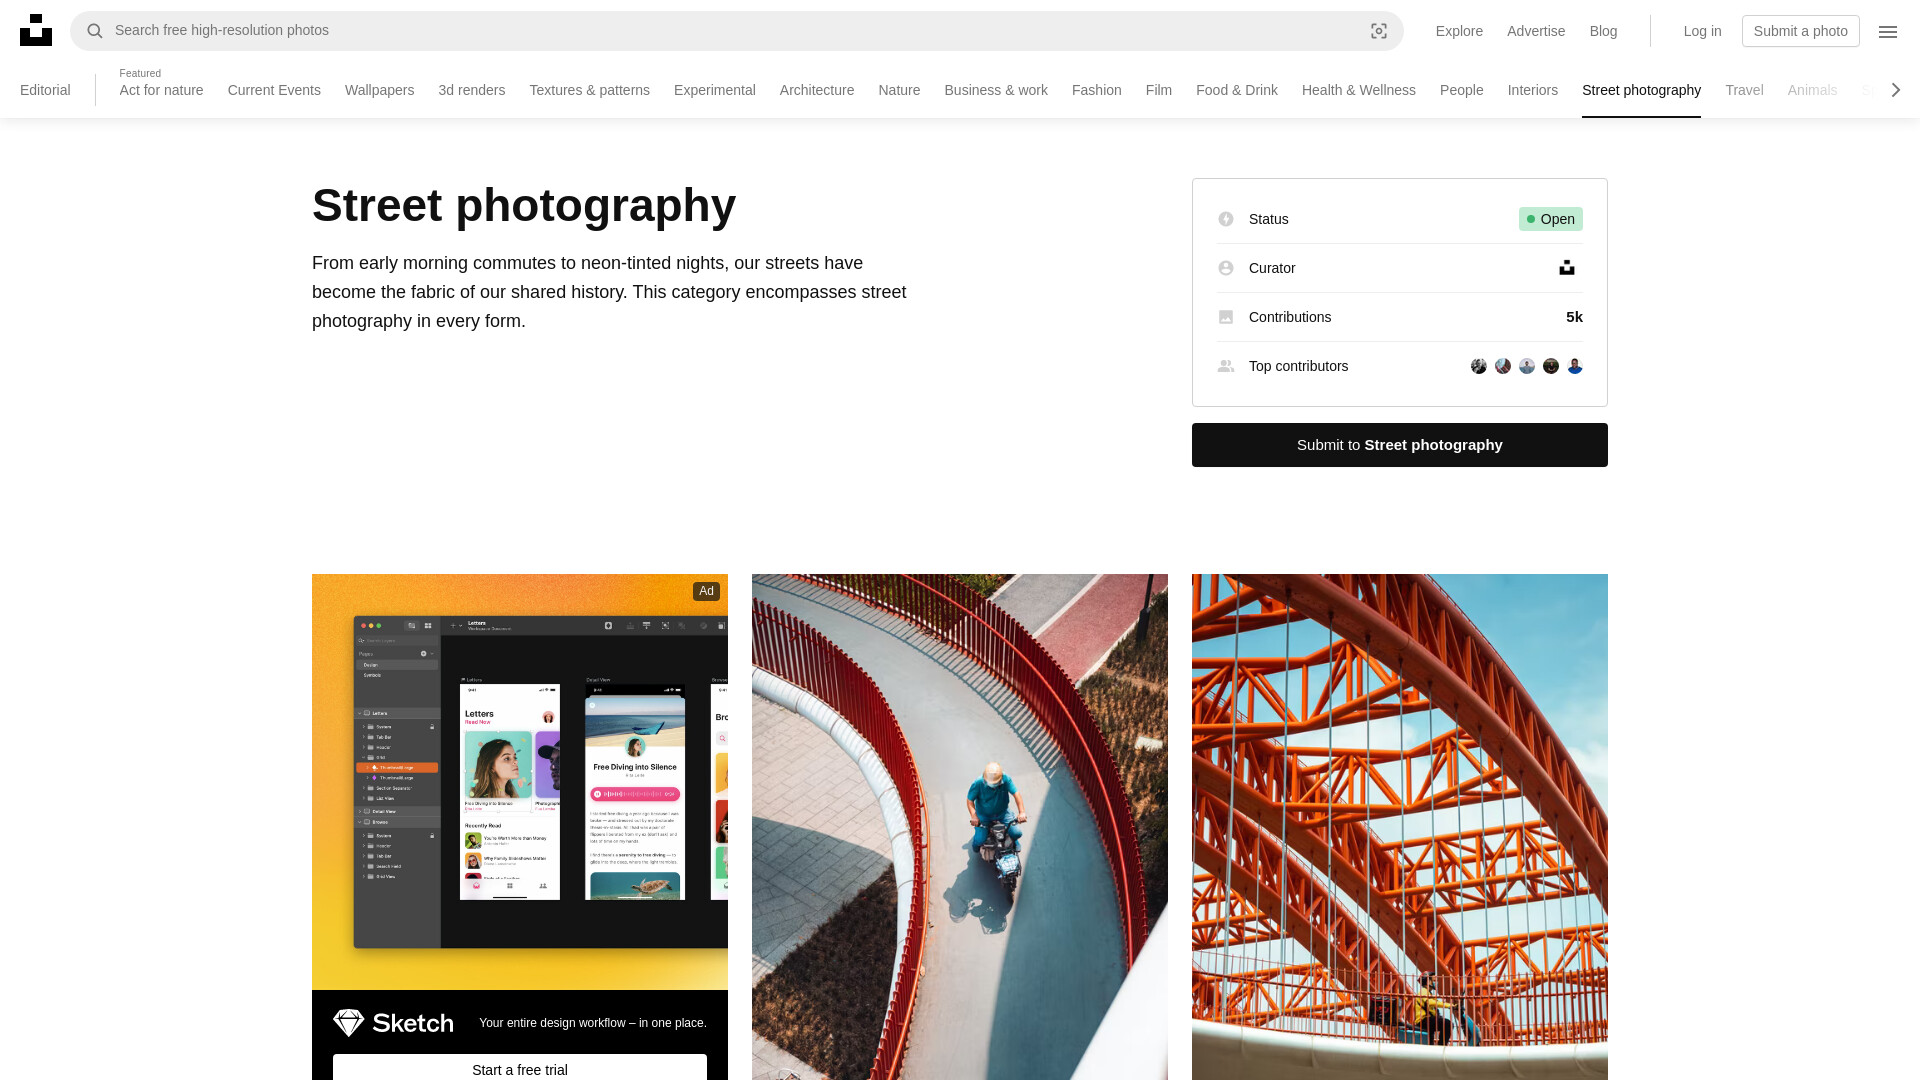Click the green Open status badge
Image resolution: width=1920 pixels, height=1080 pixels.
(x=1550, y=219)
